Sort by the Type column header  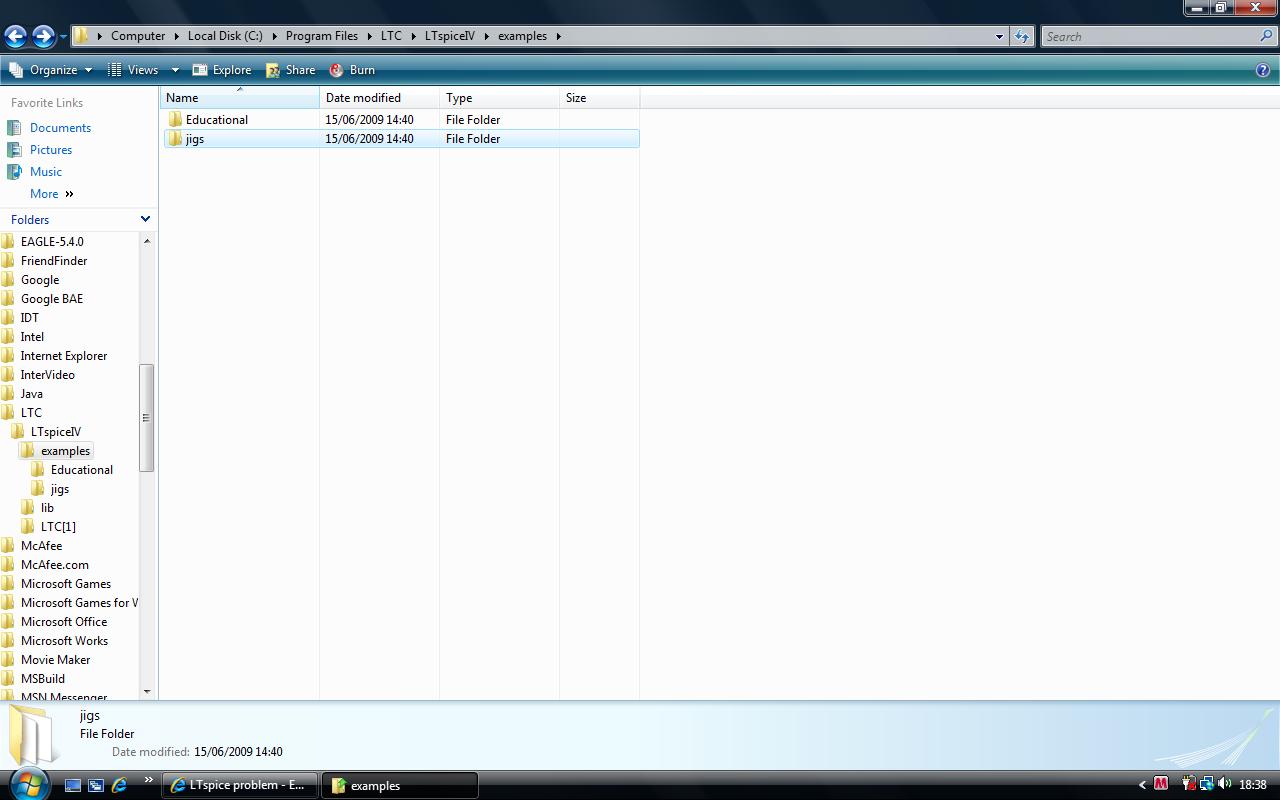pos(500,98)
